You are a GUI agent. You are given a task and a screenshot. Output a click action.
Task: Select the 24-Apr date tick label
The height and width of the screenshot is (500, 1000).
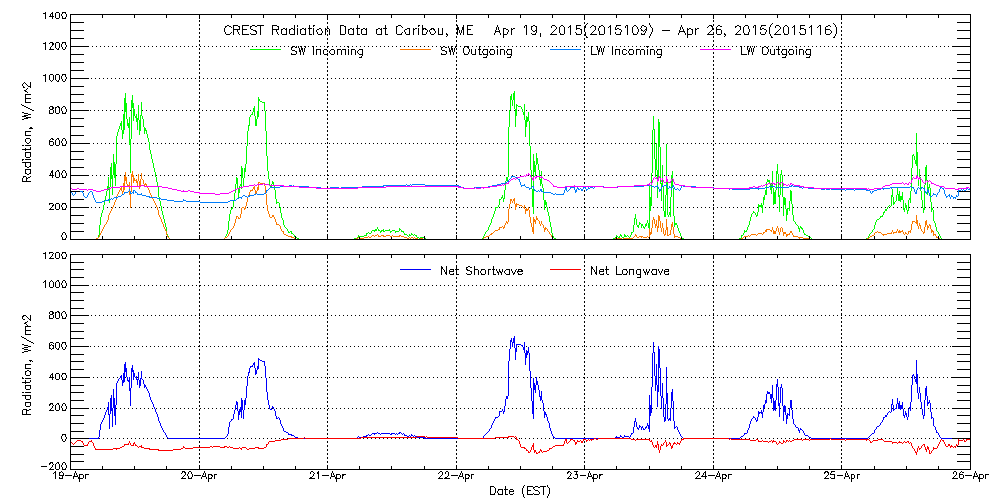pos(713,477)
